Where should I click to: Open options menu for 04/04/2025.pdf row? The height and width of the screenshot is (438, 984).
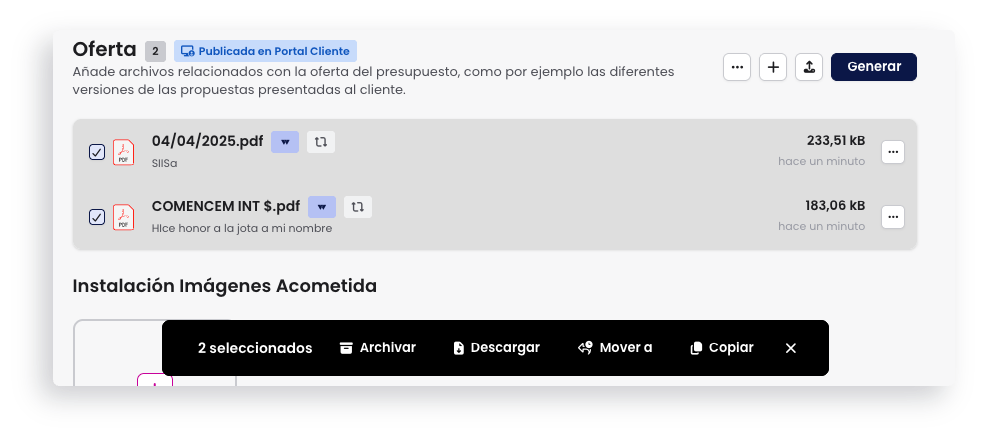893,152
